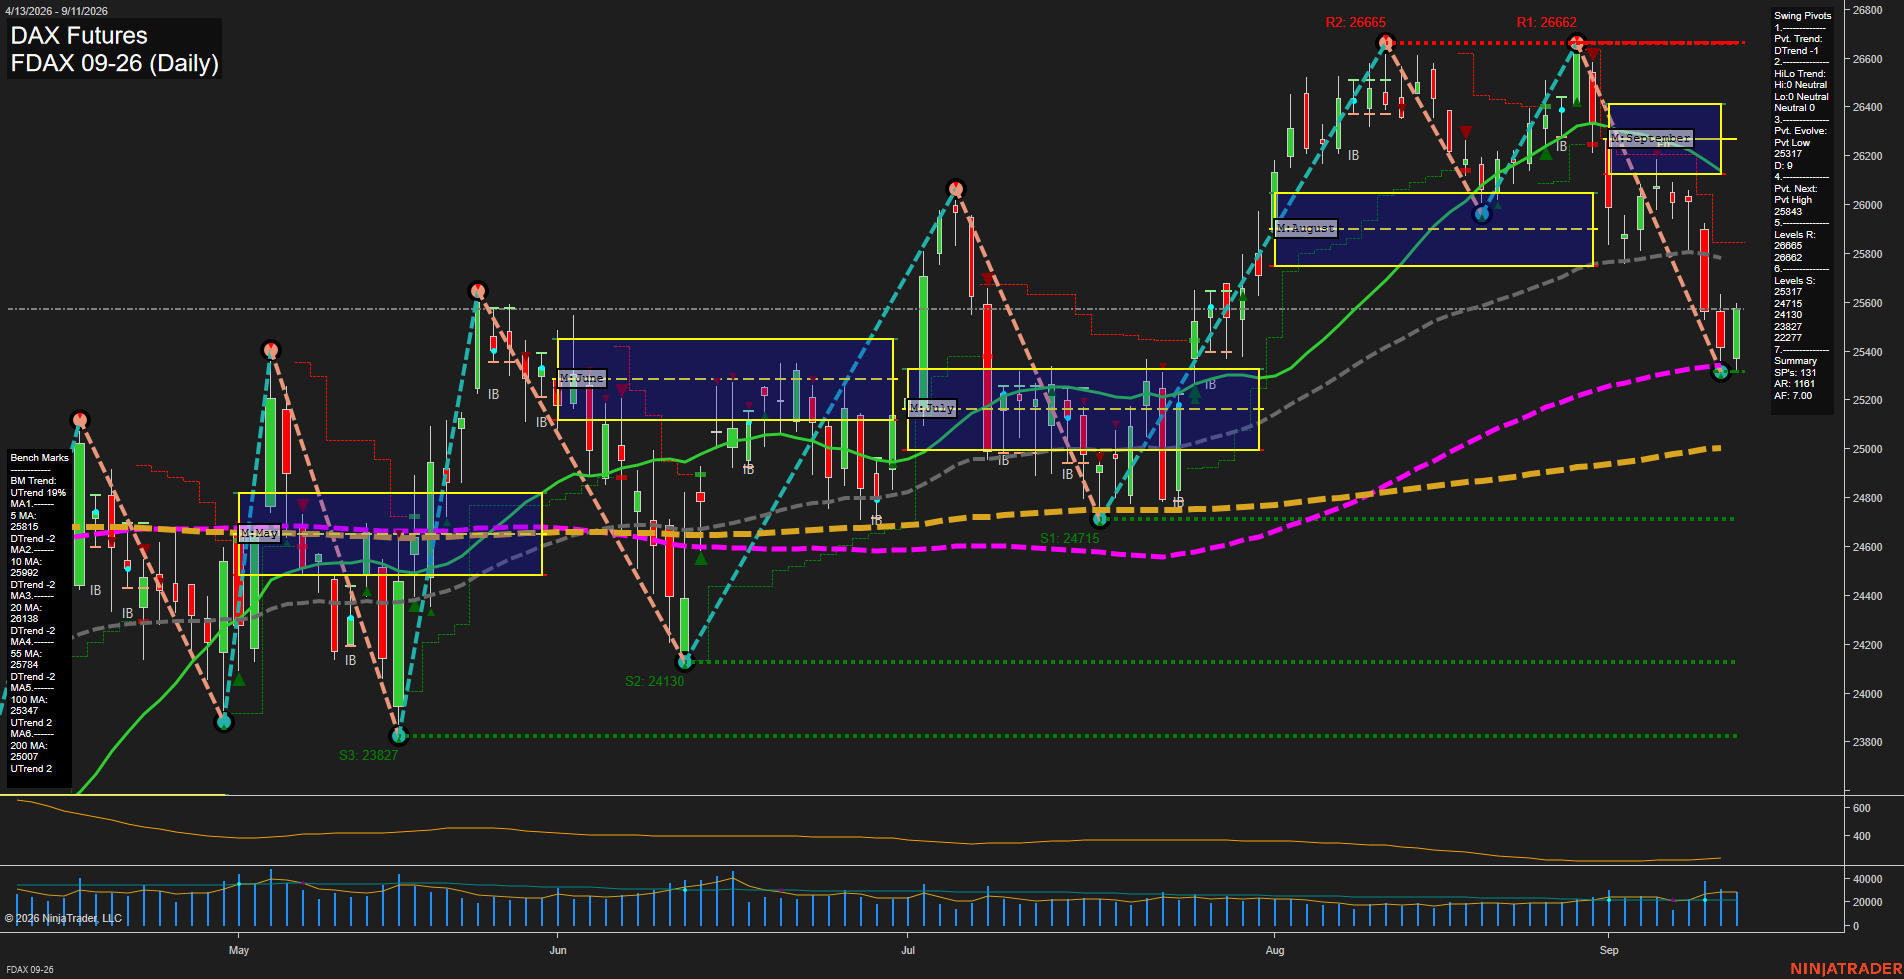Click the swing low pivot marker at S3 23827
This screenshot has width=1904, height=979.
[399, 736]
